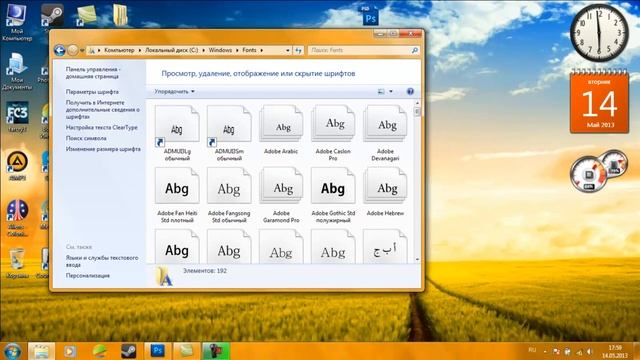
Task: Open the Photoshop PSD file on desktop
Action: tap(370, 16)
